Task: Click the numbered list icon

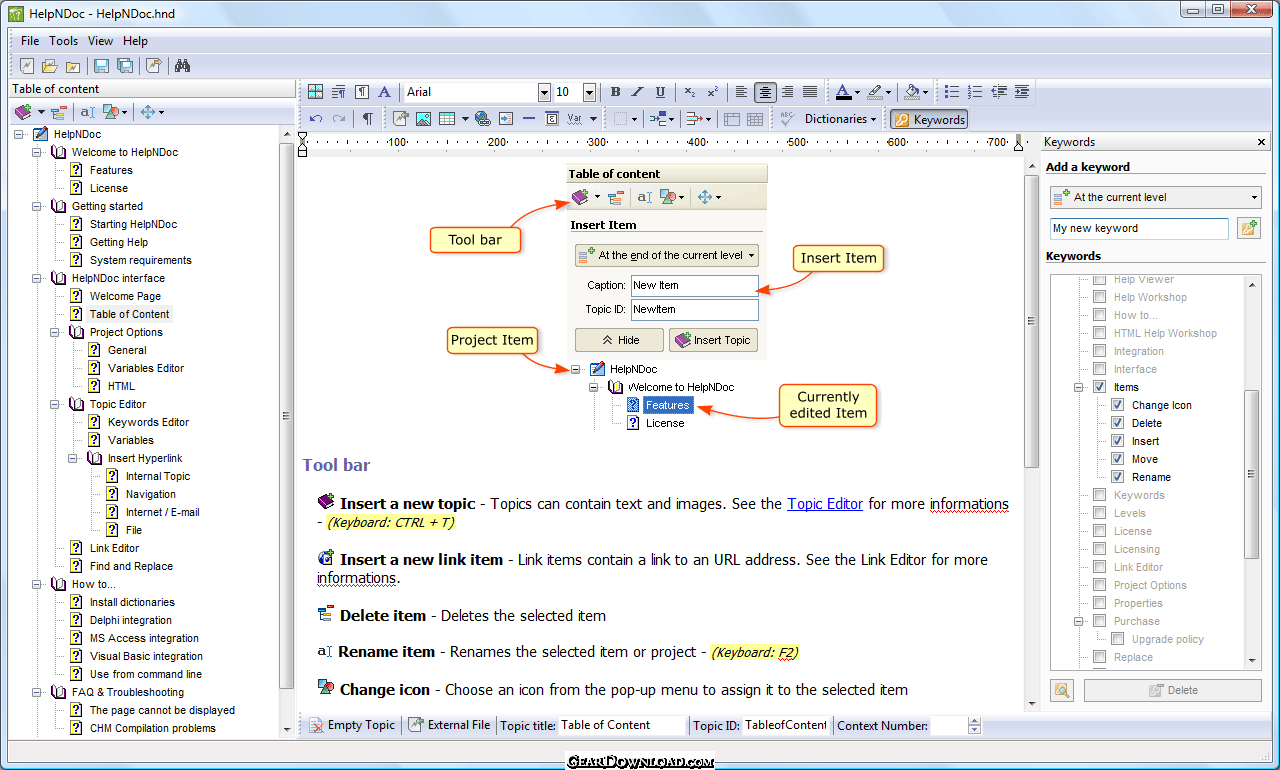Action: pos(975,92)
